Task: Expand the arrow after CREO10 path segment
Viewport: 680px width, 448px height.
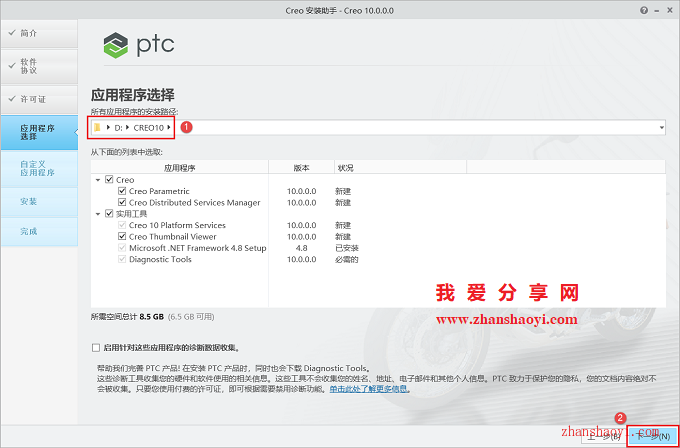Action: tap(168, 127)
